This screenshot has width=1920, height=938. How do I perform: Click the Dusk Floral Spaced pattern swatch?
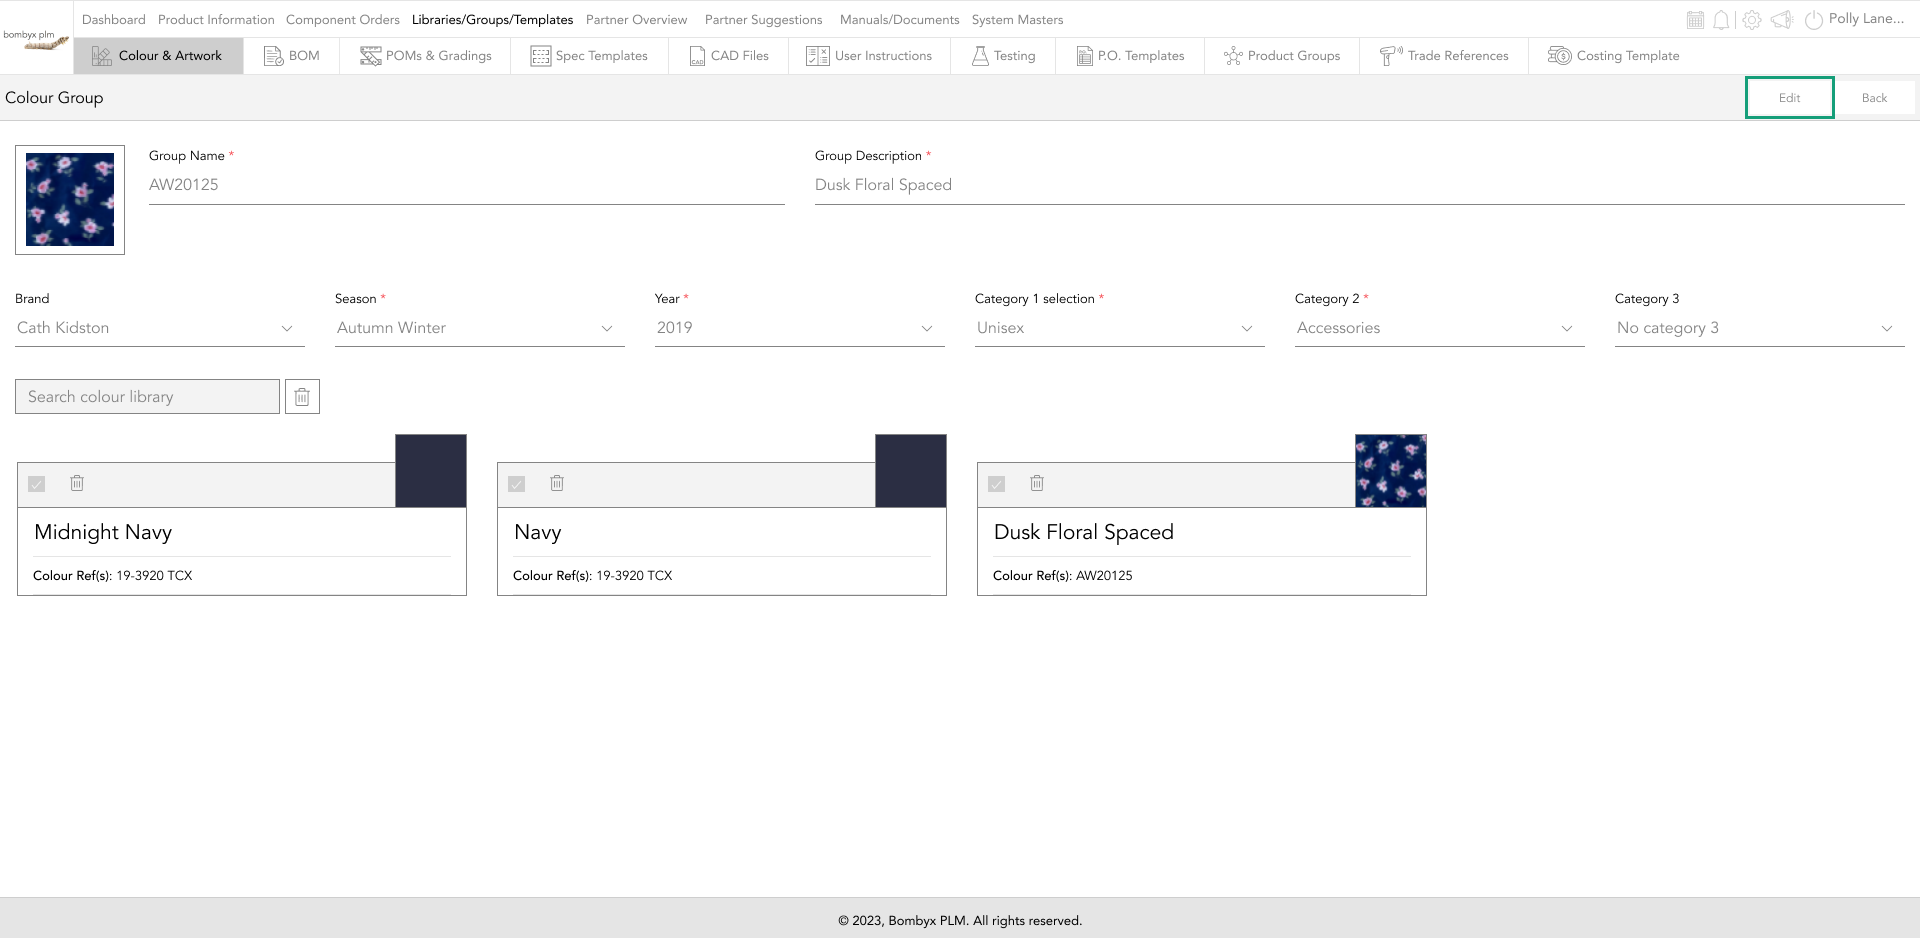[1391, 471]
